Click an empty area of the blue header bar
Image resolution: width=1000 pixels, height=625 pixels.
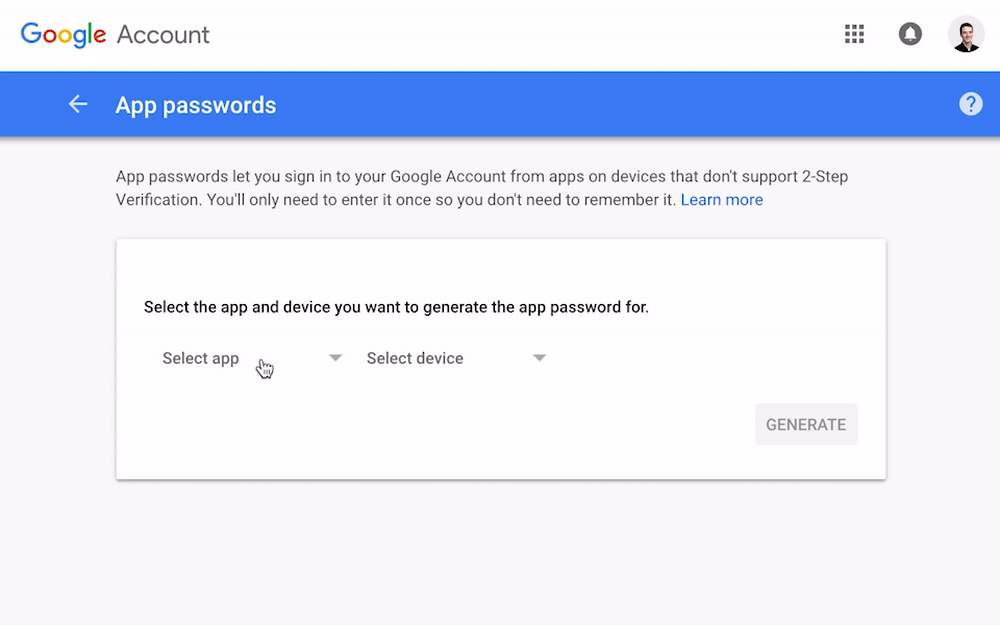600,104
